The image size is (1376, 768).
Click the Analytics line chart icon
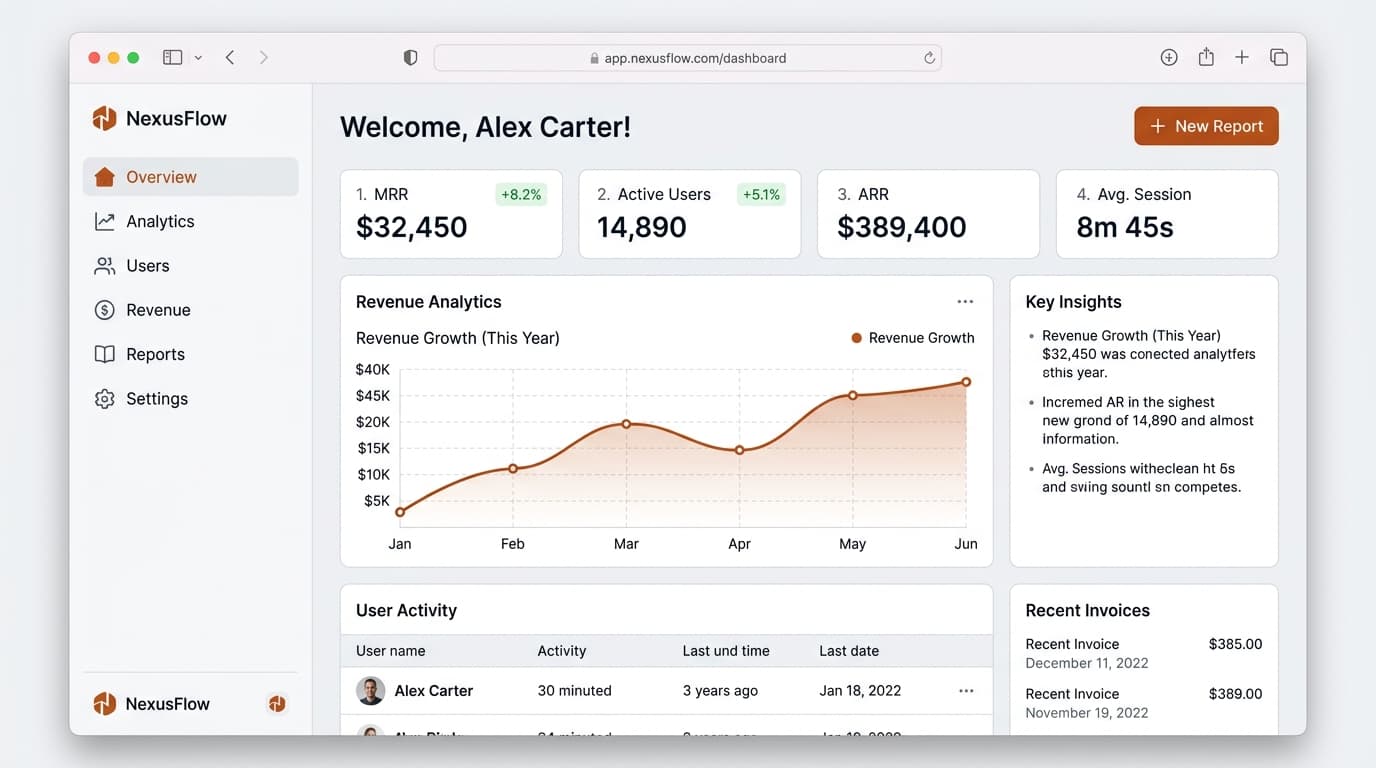click(x=104, y=221)
